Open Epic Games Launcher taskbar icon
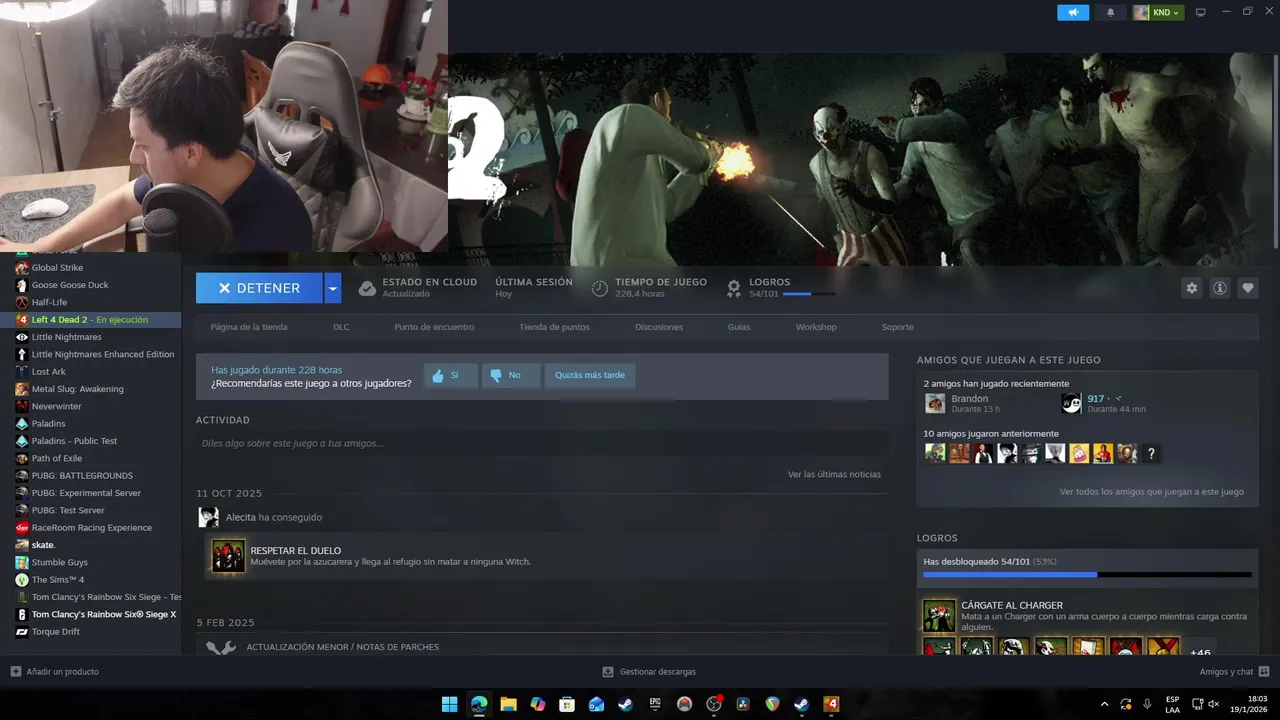1280x720 pixels. click(655, 704)
